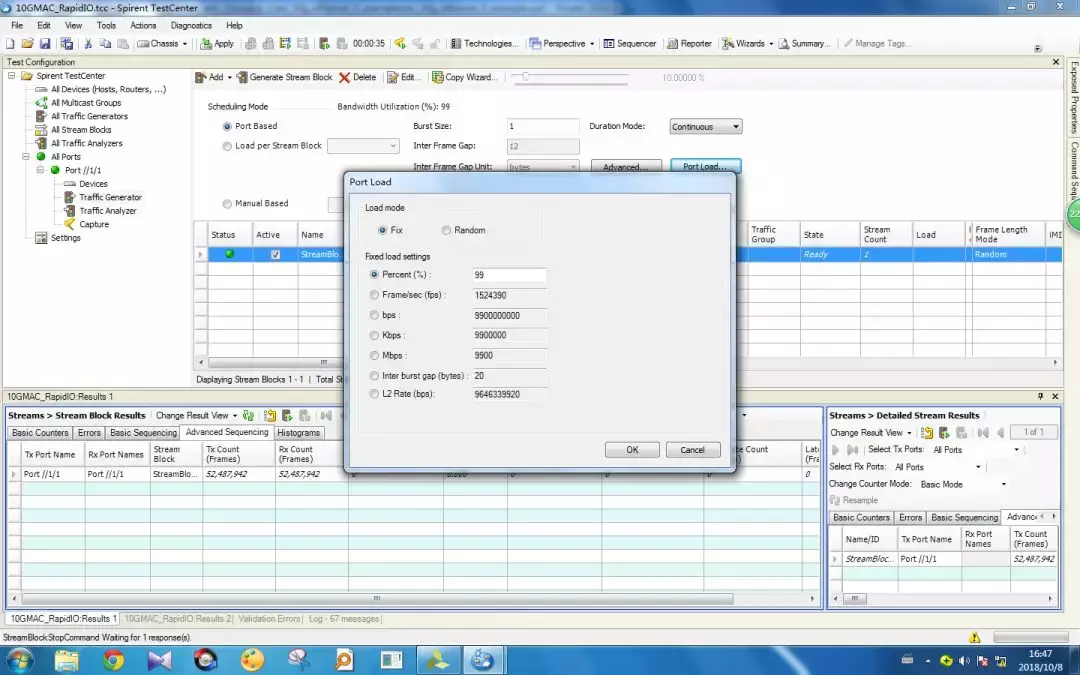Collapse the All Ports tree node
Image resolution: width=1080 pixels, height=675 pixels.
(26, 157)
